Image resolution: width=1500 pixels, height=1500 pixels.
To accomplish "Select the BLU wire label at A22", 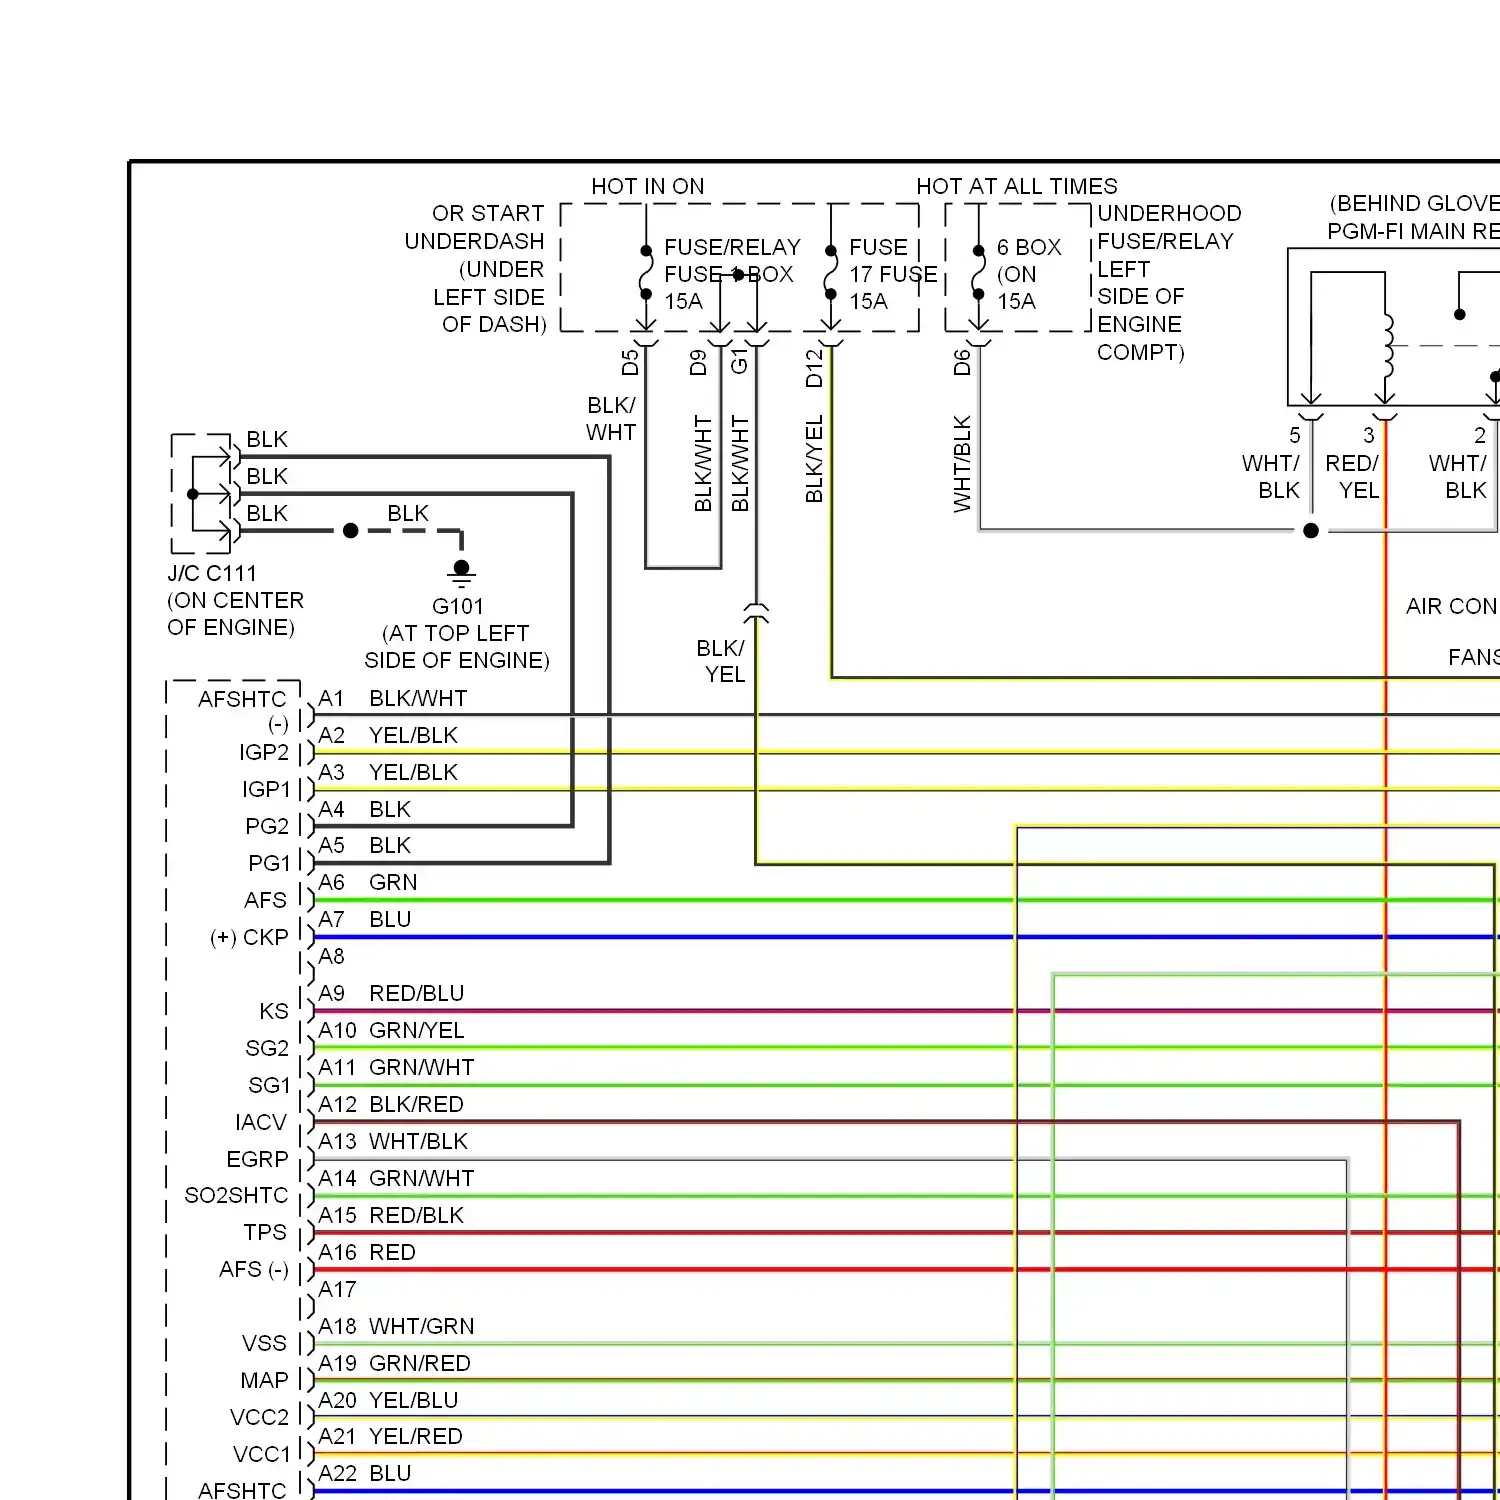I will 390,1473.
